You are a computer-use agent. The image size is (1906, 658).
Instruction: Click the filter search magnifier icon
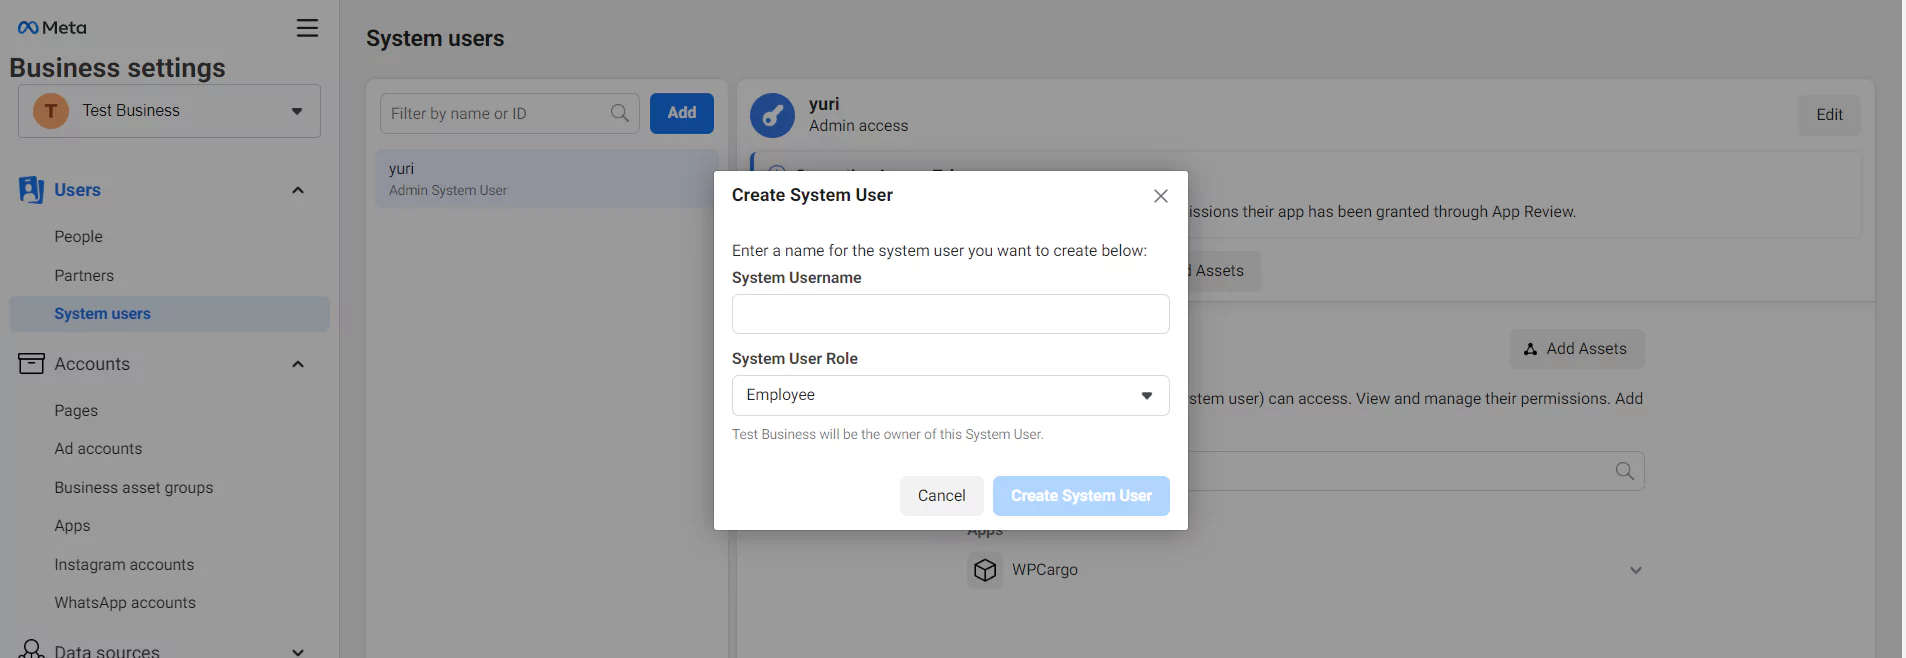(x=620, y=113)
